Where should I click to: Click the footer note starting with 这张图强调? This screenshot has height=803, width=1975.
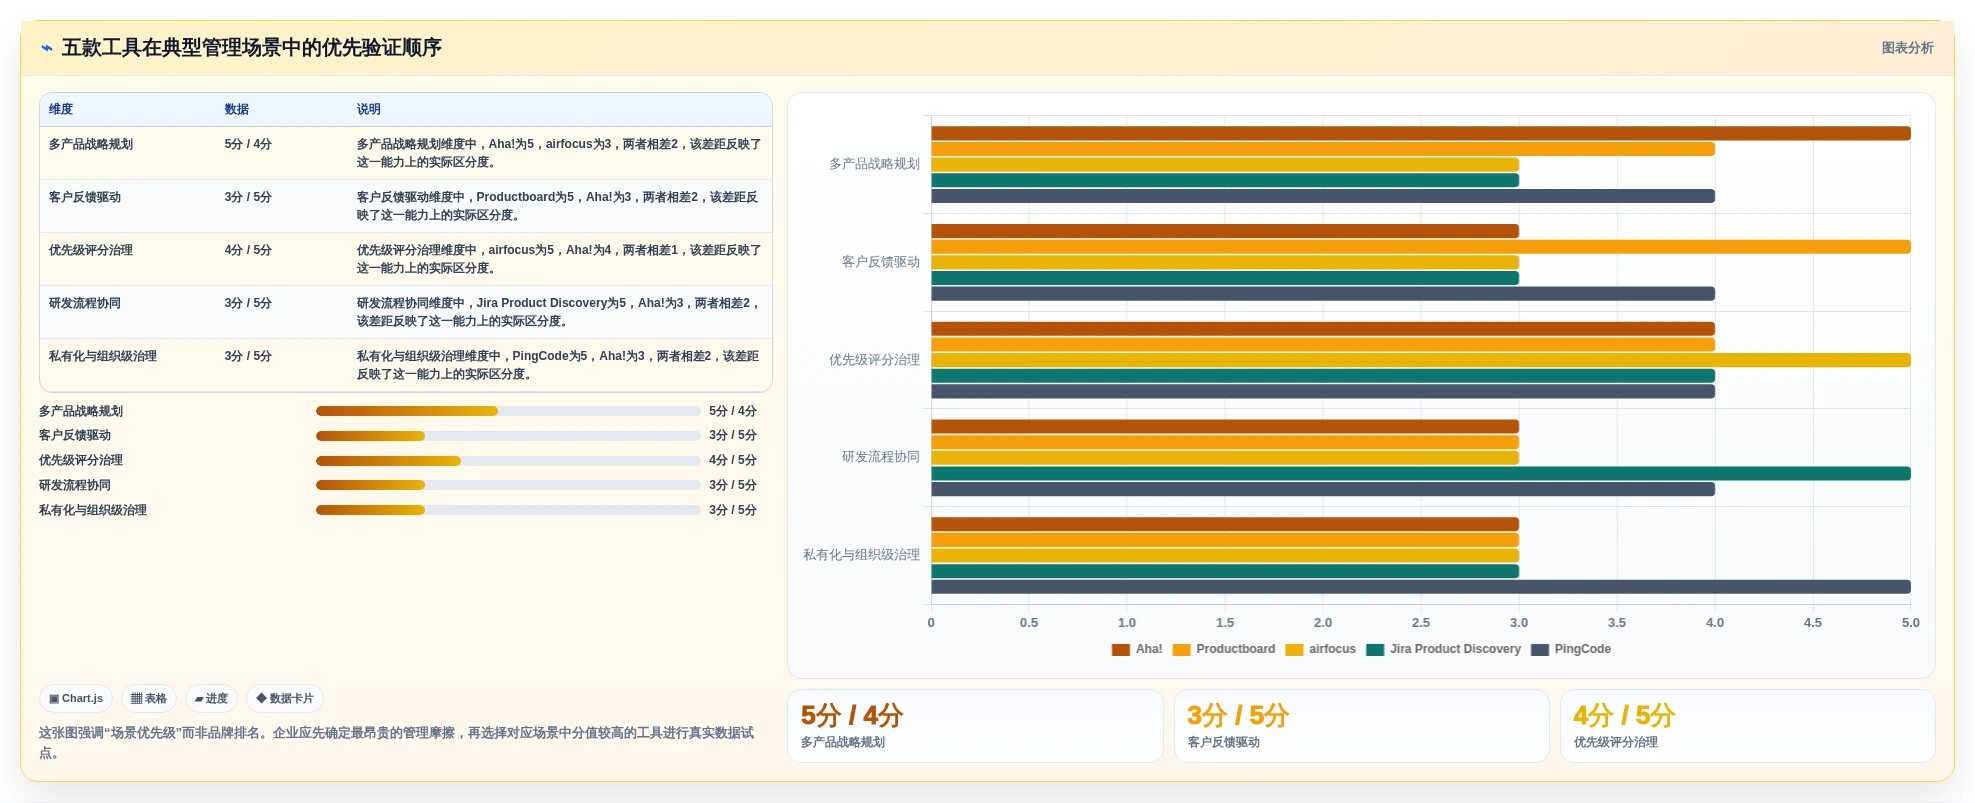click(x=397, y=743)
